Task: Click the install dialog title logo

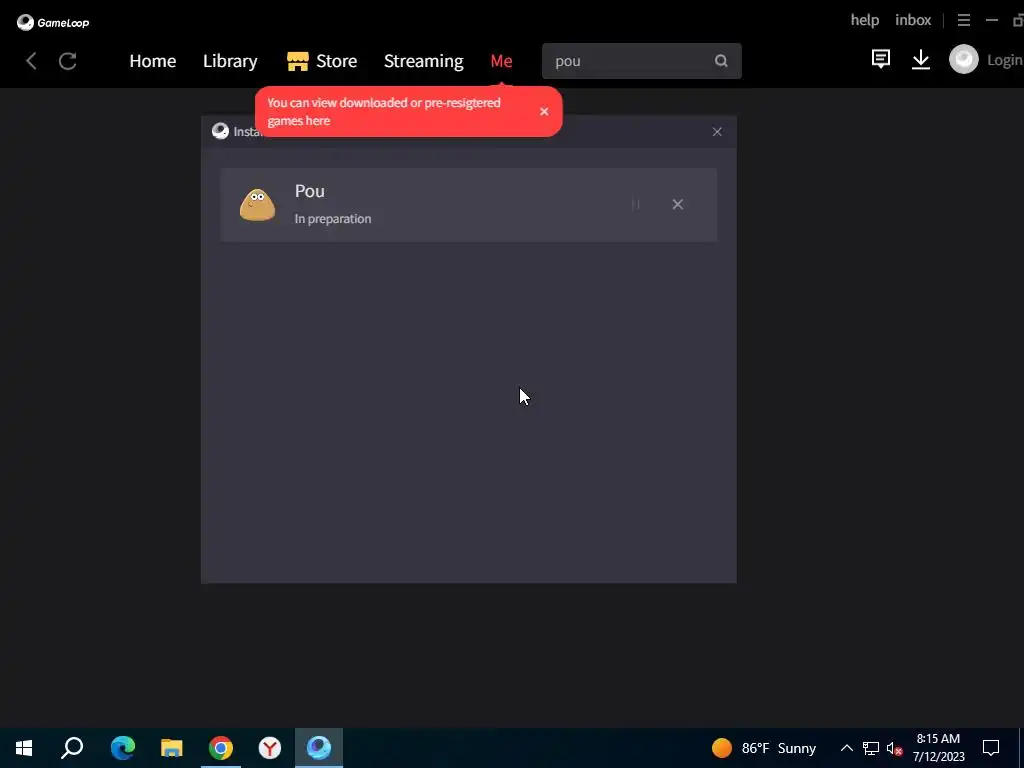Action: click(x=221, y=131)
